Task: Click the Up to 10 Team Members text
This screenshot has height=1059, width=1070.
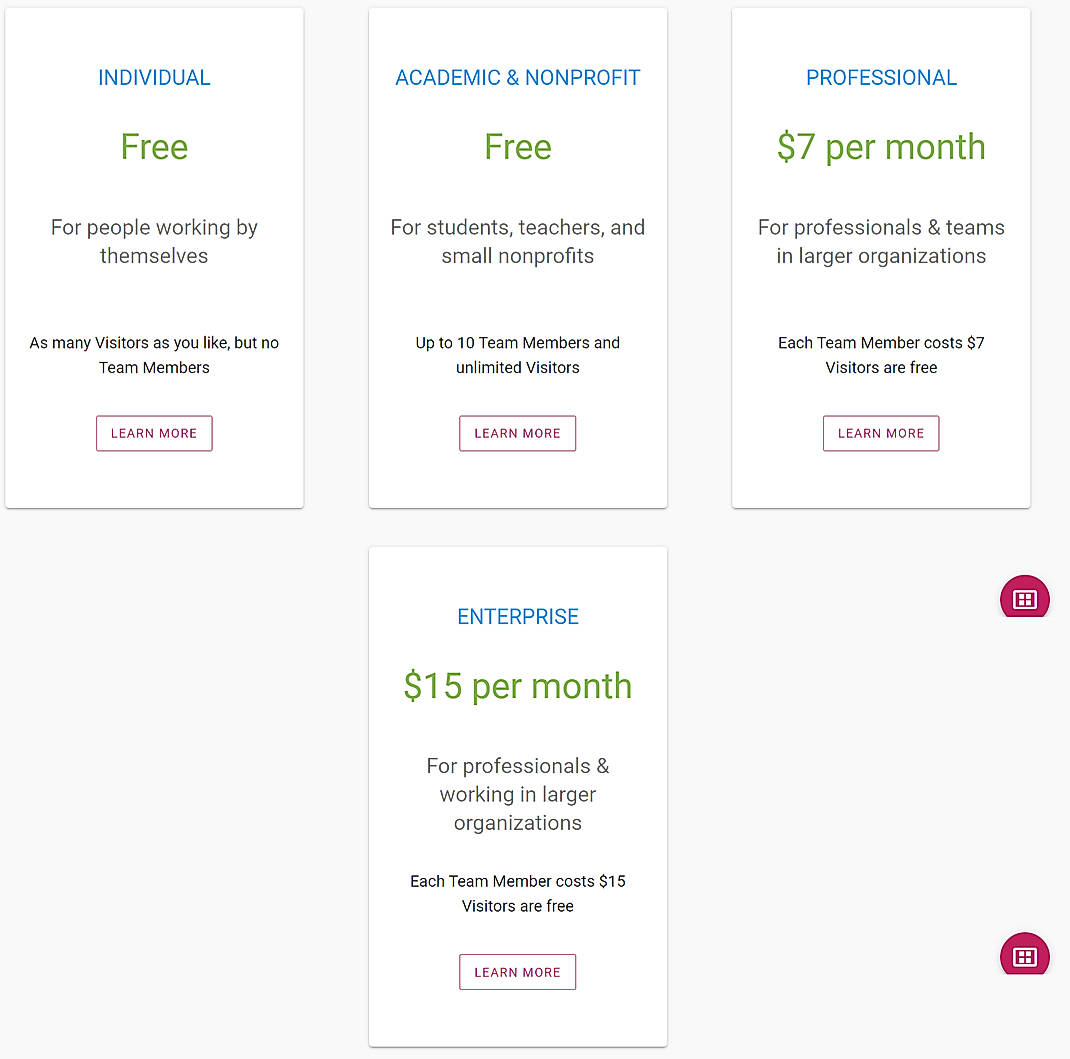Action: [517, 342]
